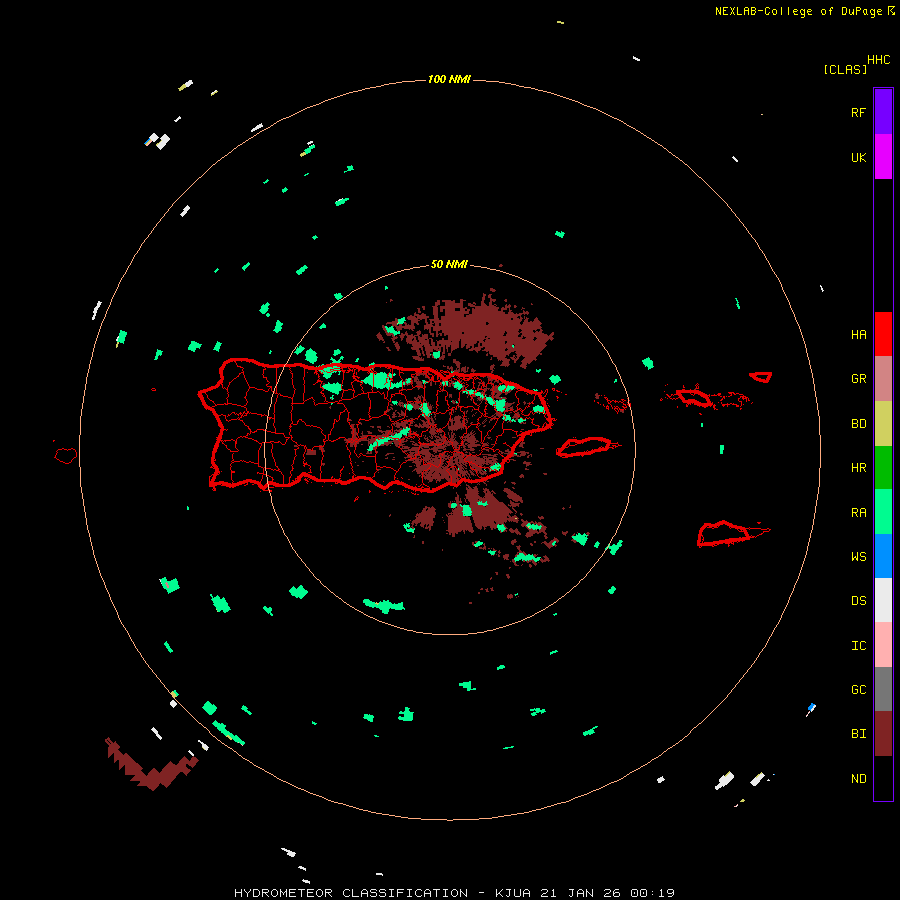This screenshot has width=900, height=900.
Task: Click the DS legend label
Action: click(859, 601)
